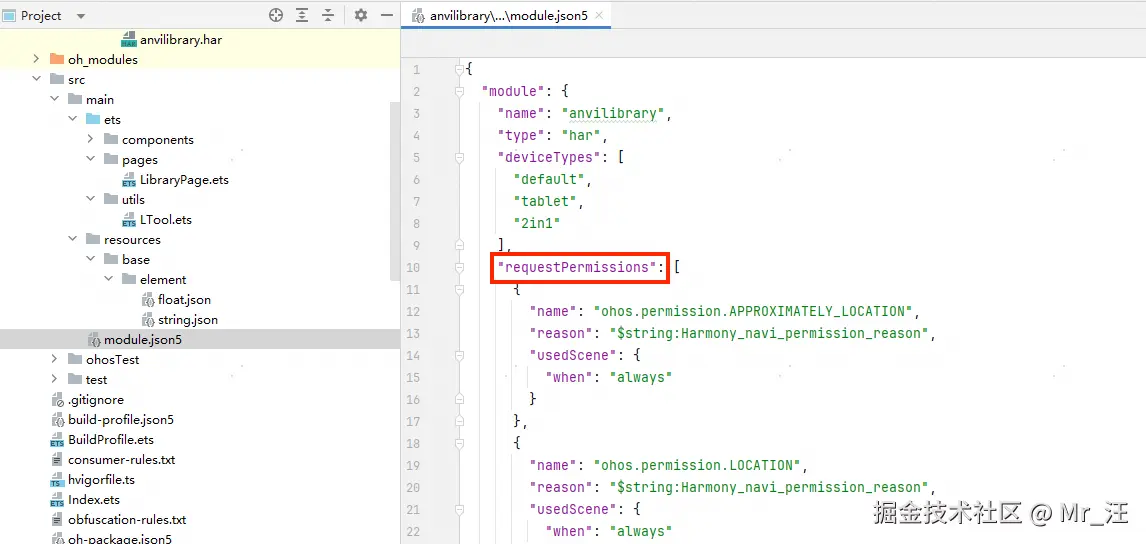1146x544 pixels.
Task: Collapse the element folder
Action: tap(109, 279)
